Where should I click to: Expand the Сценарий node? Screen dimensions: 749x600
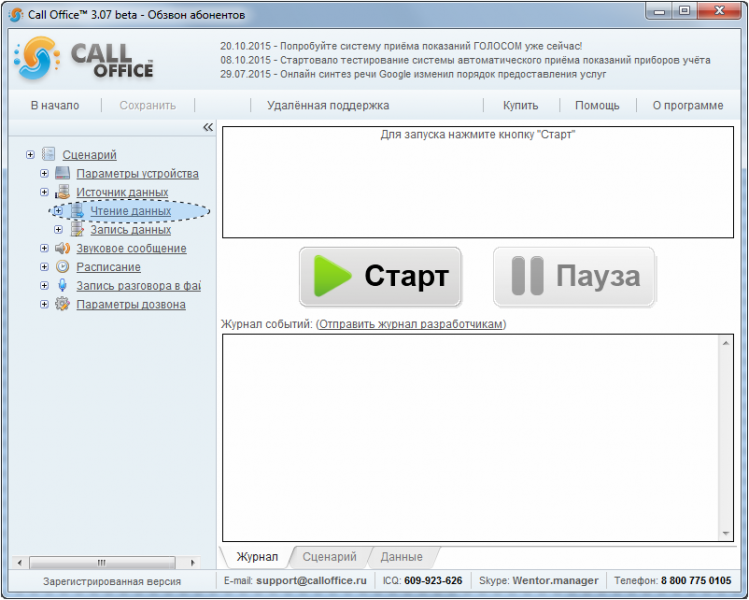tap(30, 155)
